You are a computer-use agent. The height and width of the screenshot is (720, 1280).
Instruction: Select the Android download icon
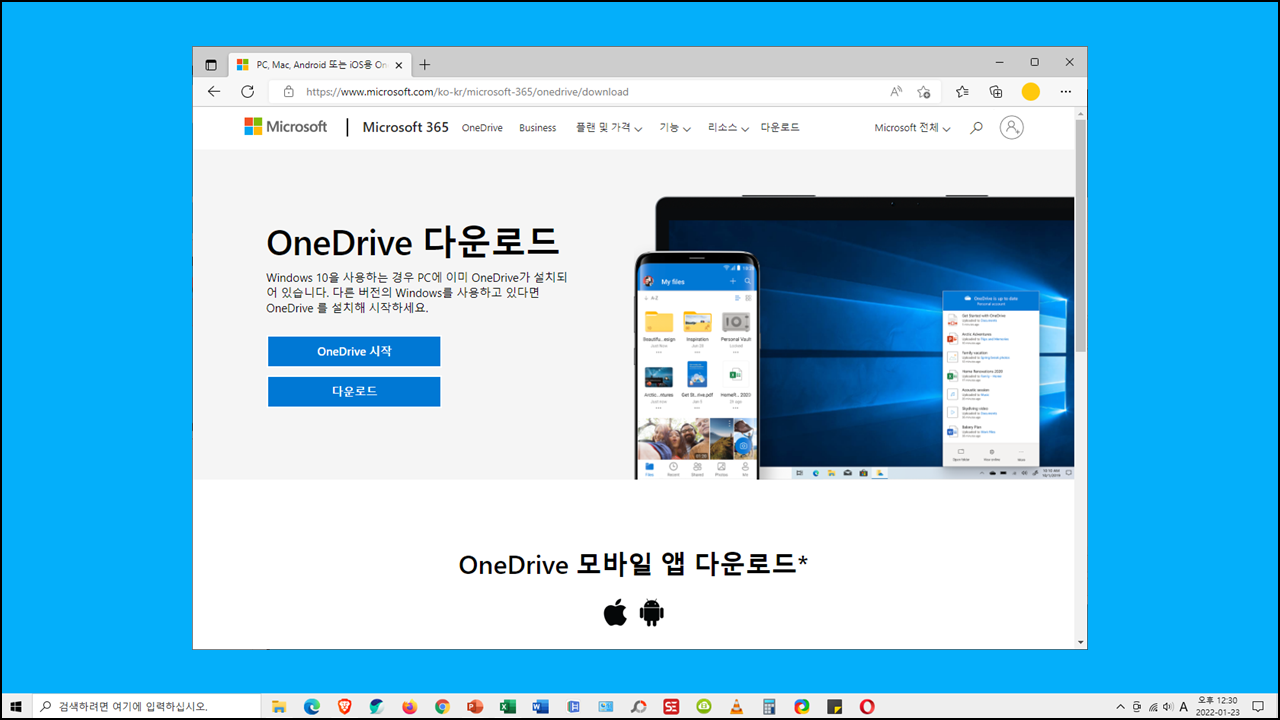click(652, 612)
